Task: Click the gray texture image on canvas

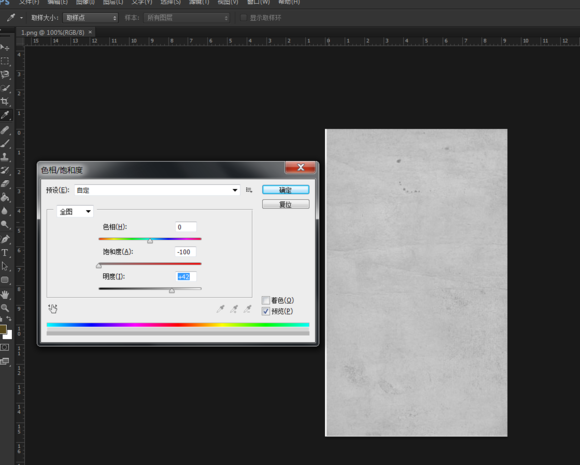Action: coord(416,283)
